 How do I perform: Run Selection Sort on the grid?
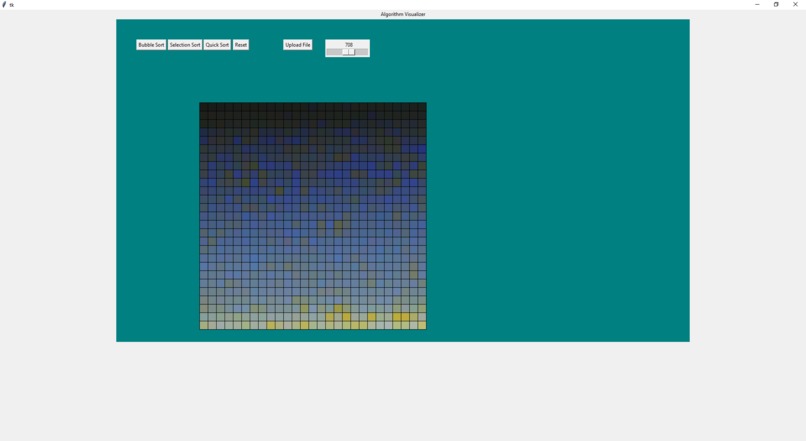[x=185, y=45]
